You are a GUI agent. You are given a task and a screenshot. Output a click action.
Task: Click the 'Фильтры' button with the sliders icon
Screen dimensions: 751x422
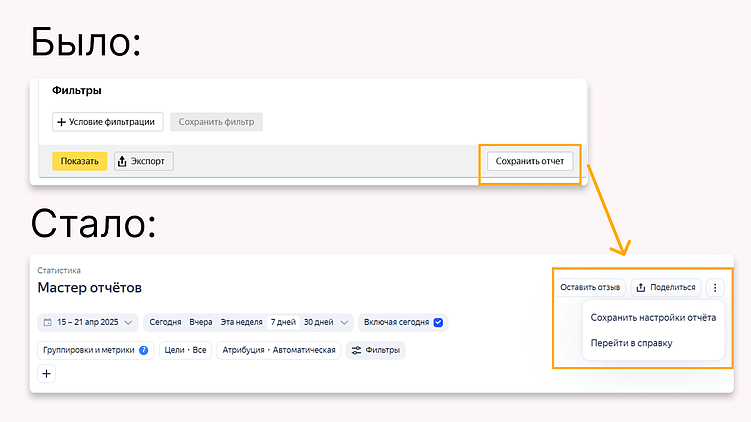point(376,350)
